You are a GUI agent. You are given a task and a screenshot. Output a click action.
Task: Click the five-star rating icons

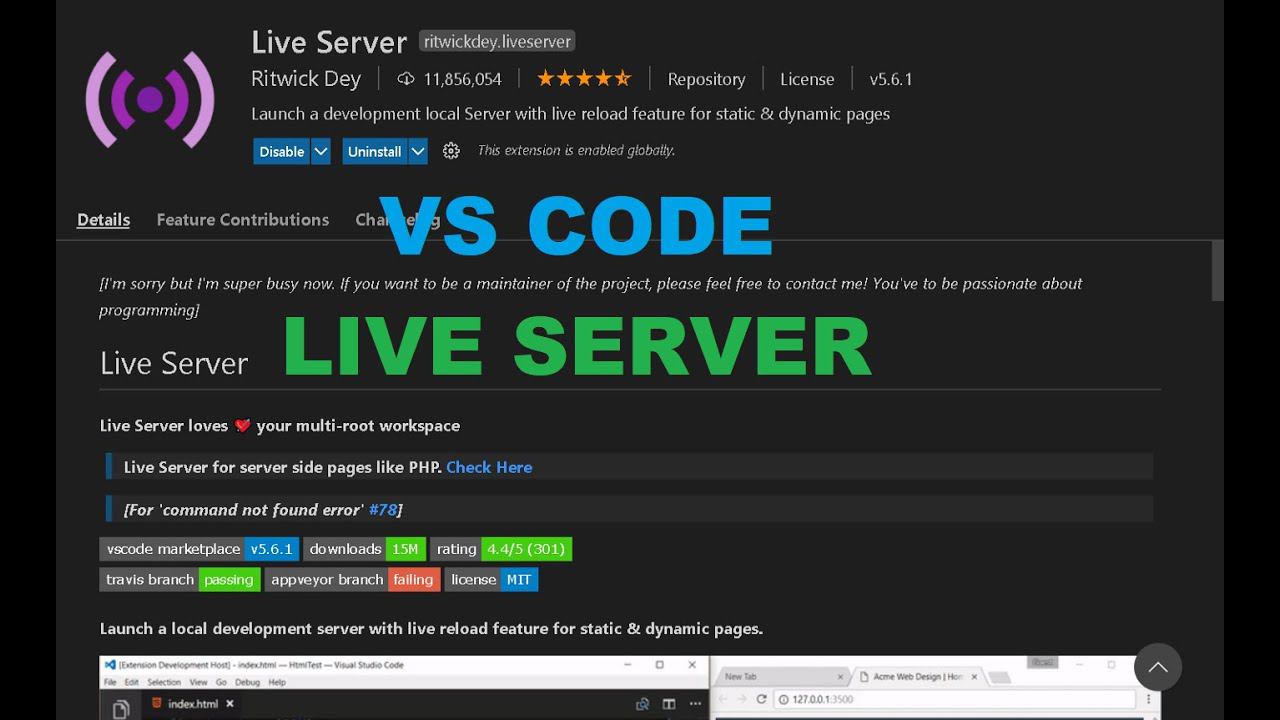pos(584,78)
